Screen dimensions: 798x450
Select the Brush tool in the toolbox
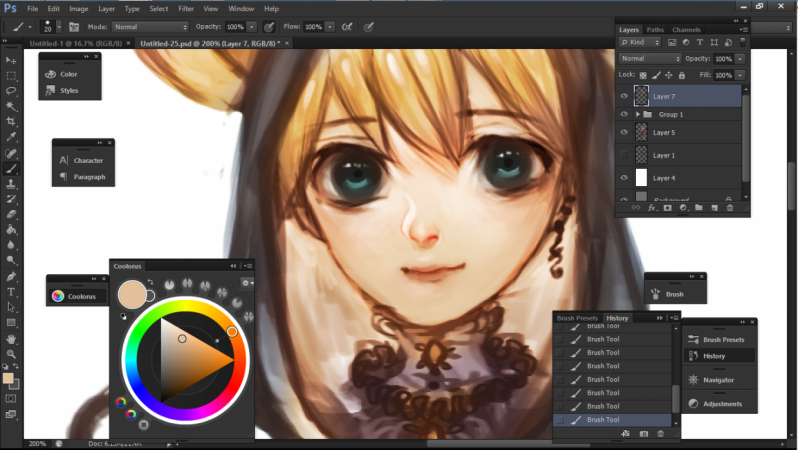(x=11, y=168)
